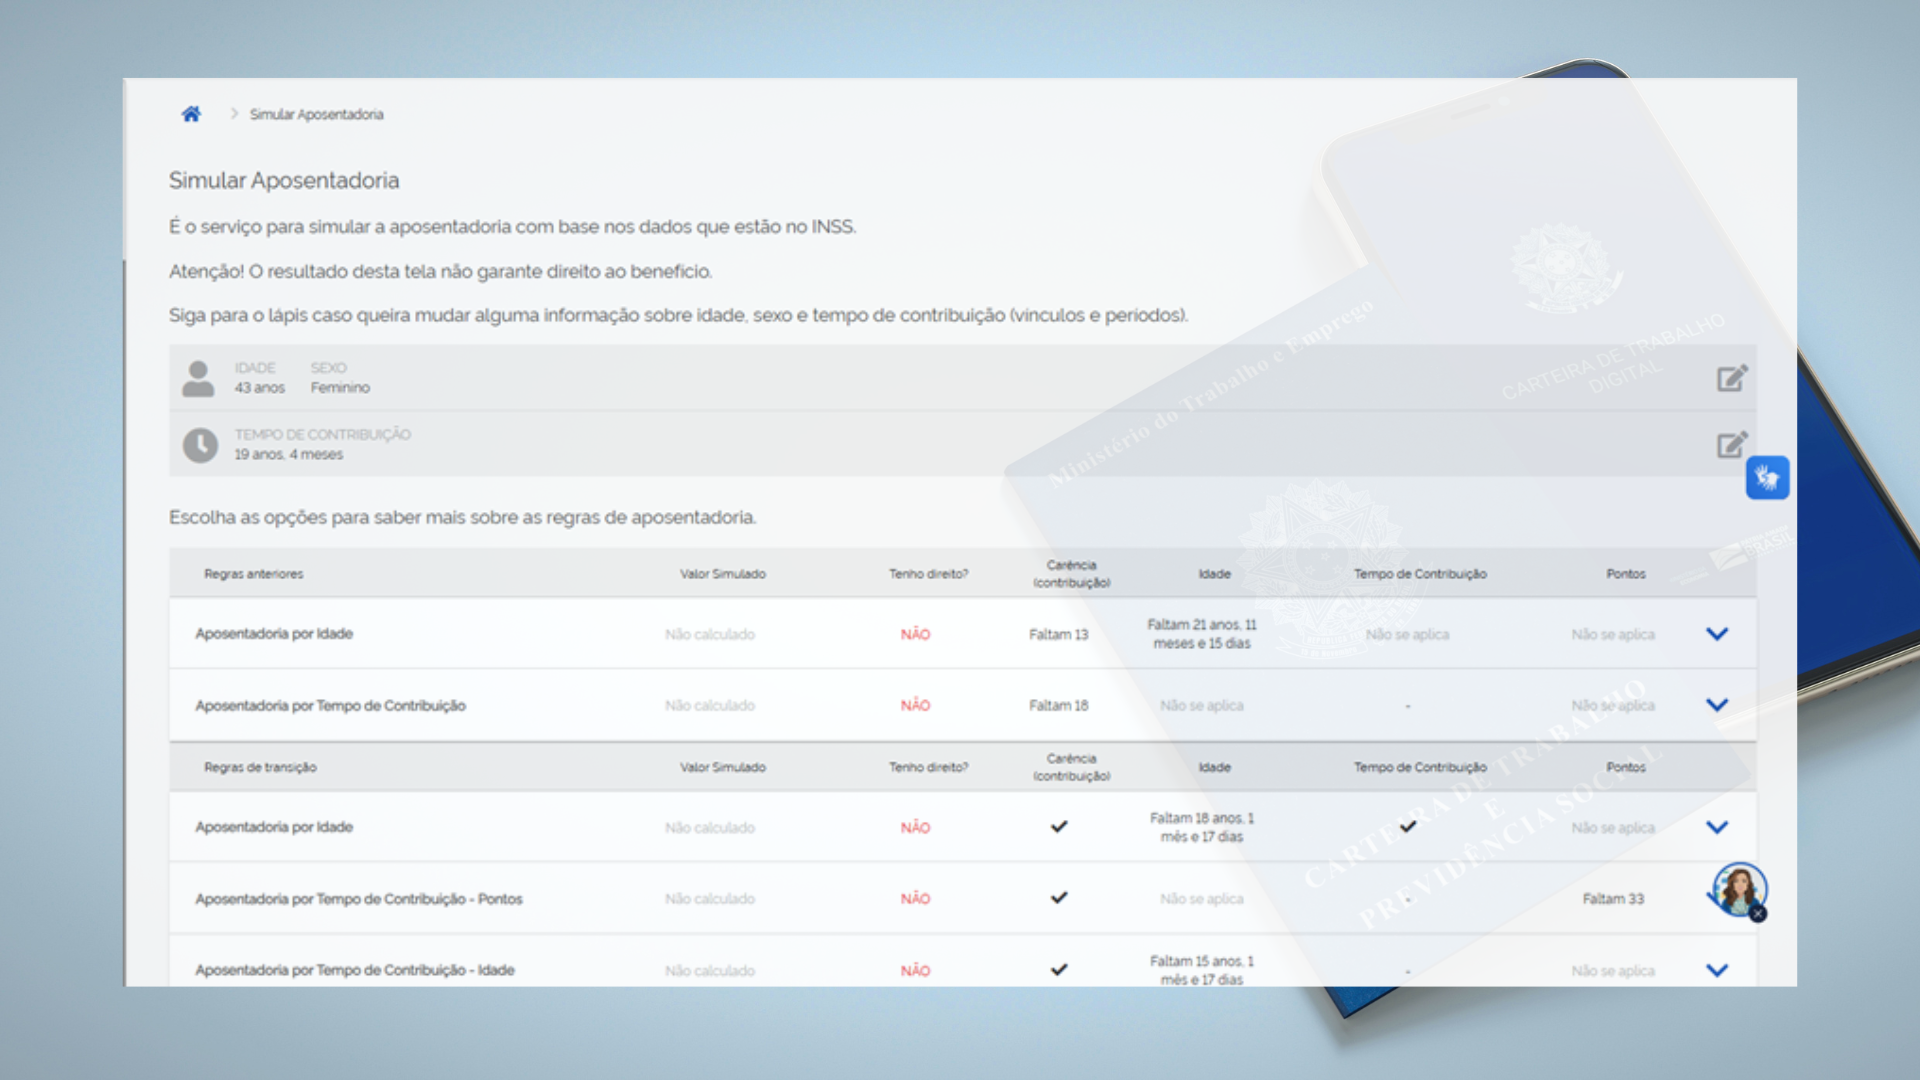1920x1080 pixels.
Task: Edit age and sex with pencil icon
Action: [1732, 378]
